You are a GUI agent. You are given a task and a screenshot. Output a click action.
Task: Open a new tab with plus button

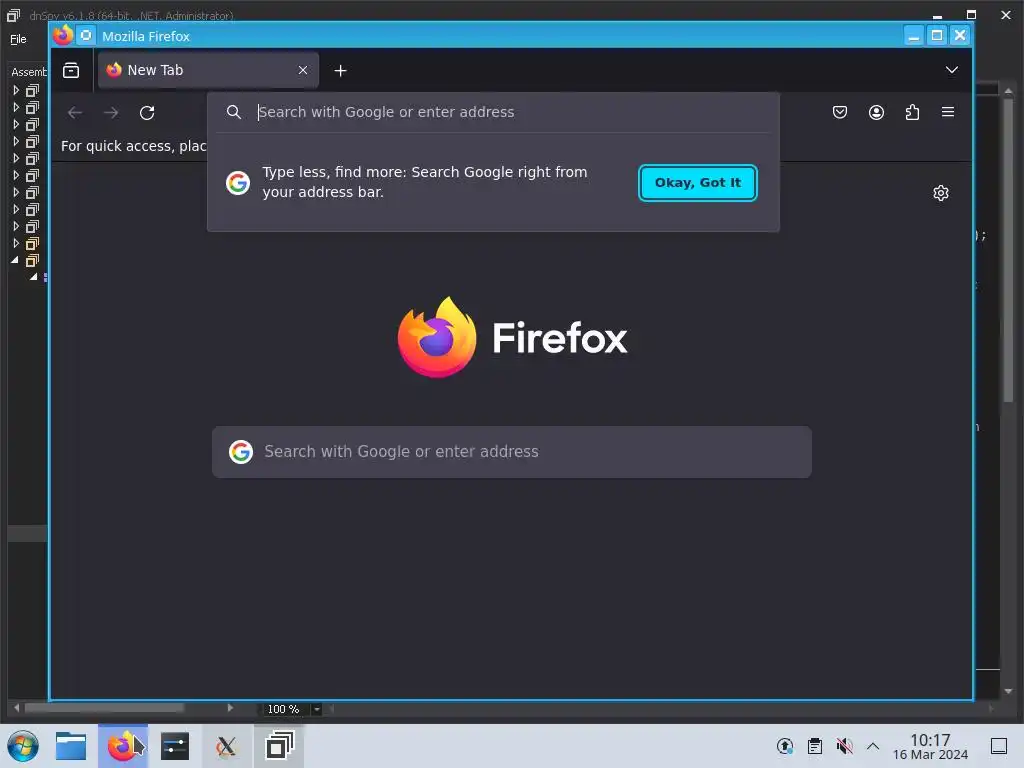click(340, 71)
